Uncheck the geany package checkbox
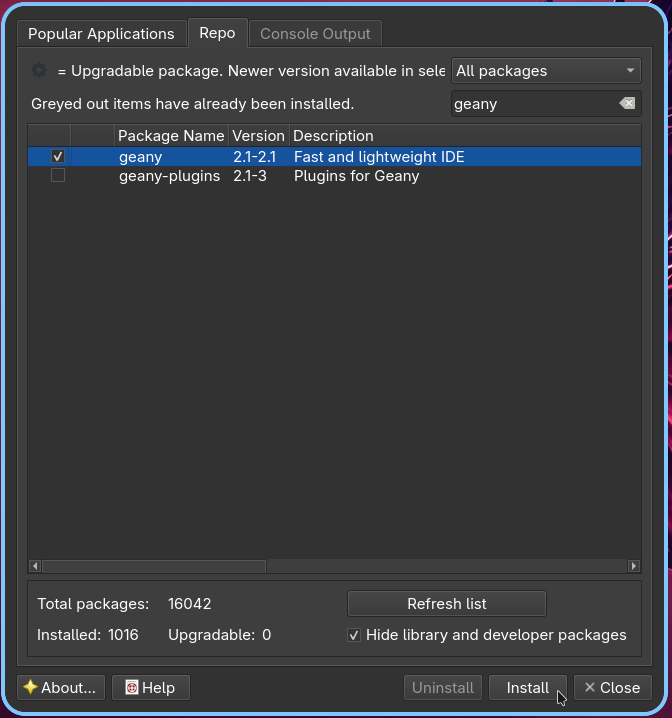The height and width of the screenshot is (718, 672). [x=58, y=157]
